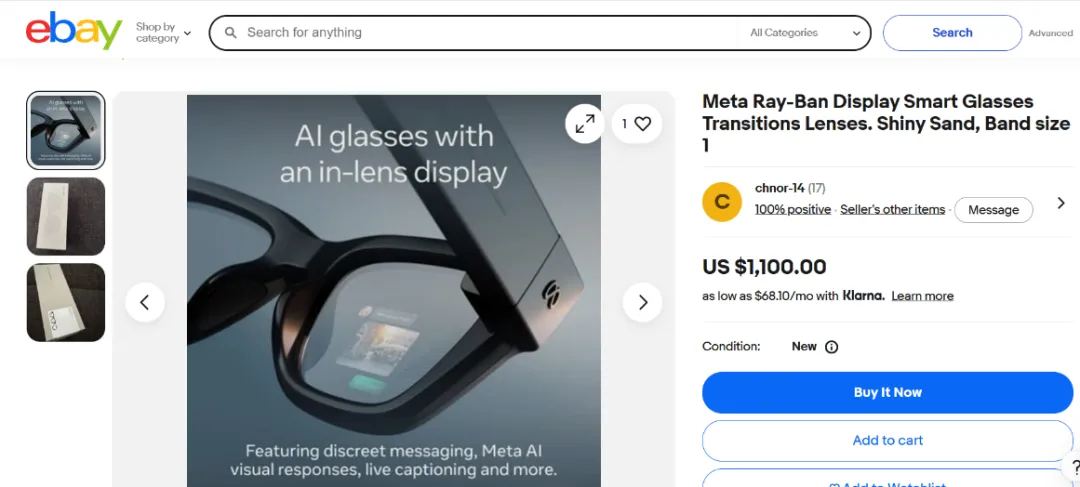This screenshot has height=487, width=1080.
Task: Expand the product image to fullscreen
Action: pos(585,124)
